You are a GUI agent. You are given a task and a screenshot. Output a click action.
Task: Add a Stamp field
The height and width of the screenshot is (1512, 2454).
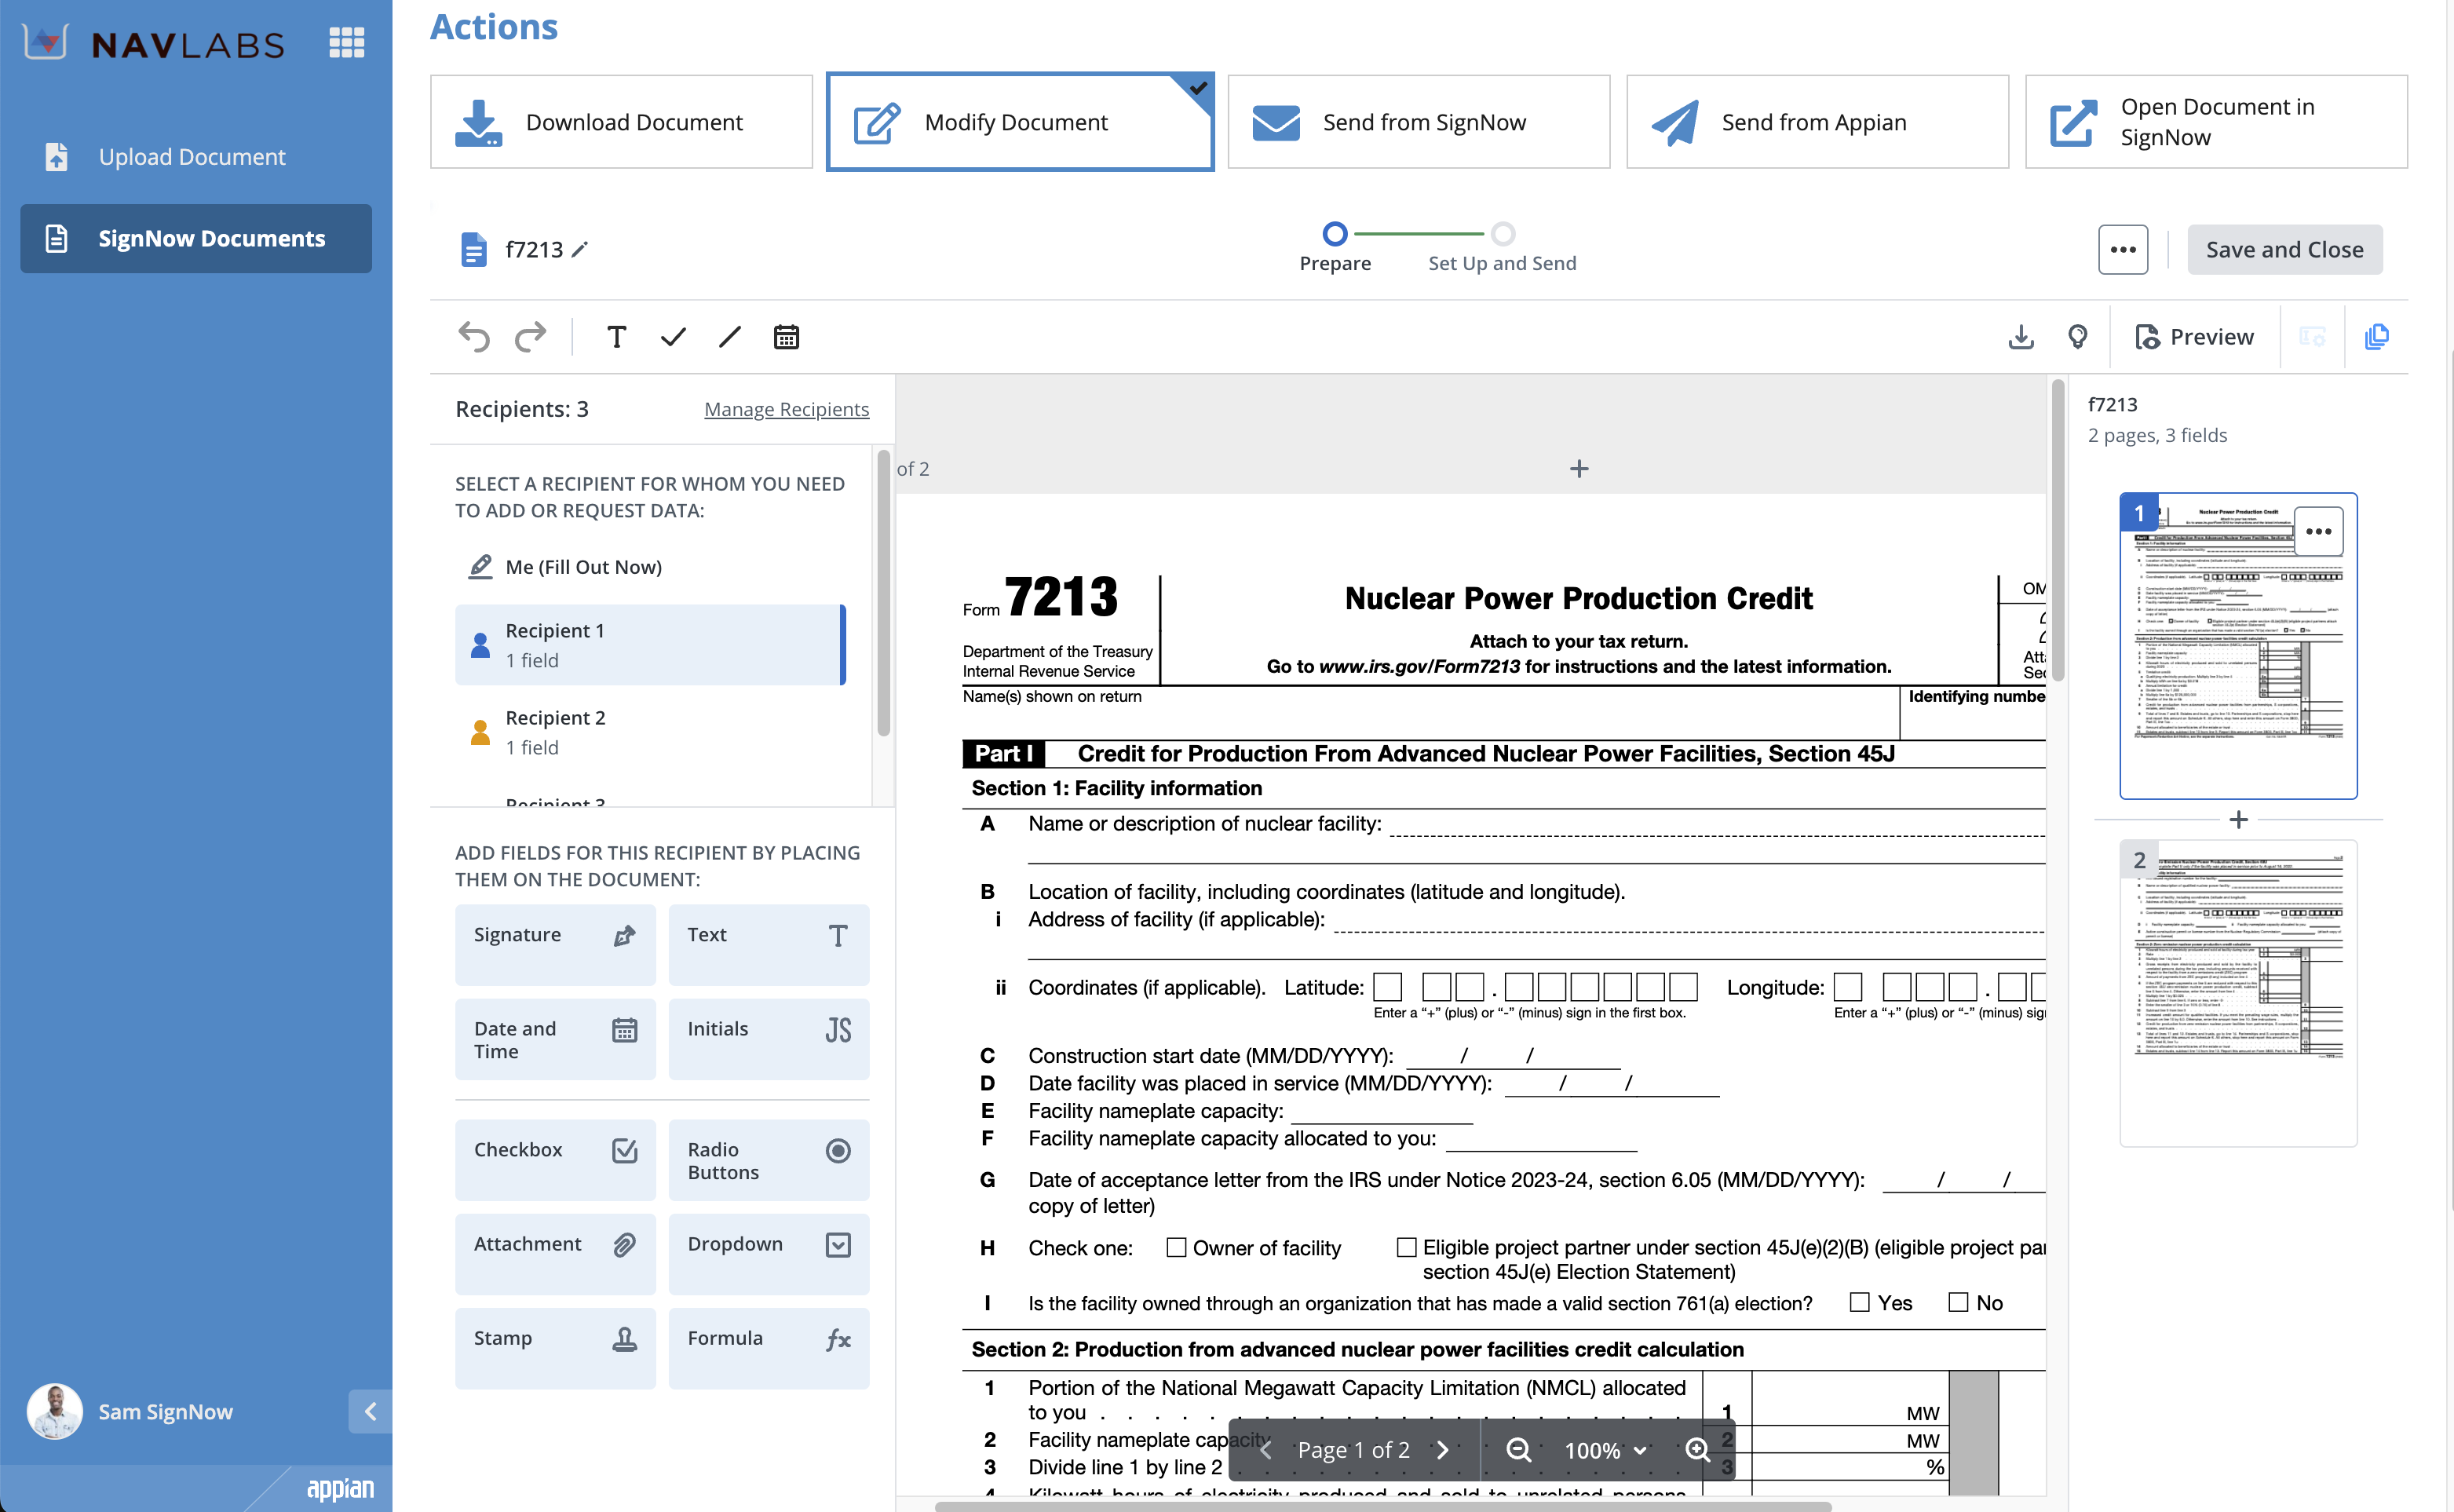555,1347
